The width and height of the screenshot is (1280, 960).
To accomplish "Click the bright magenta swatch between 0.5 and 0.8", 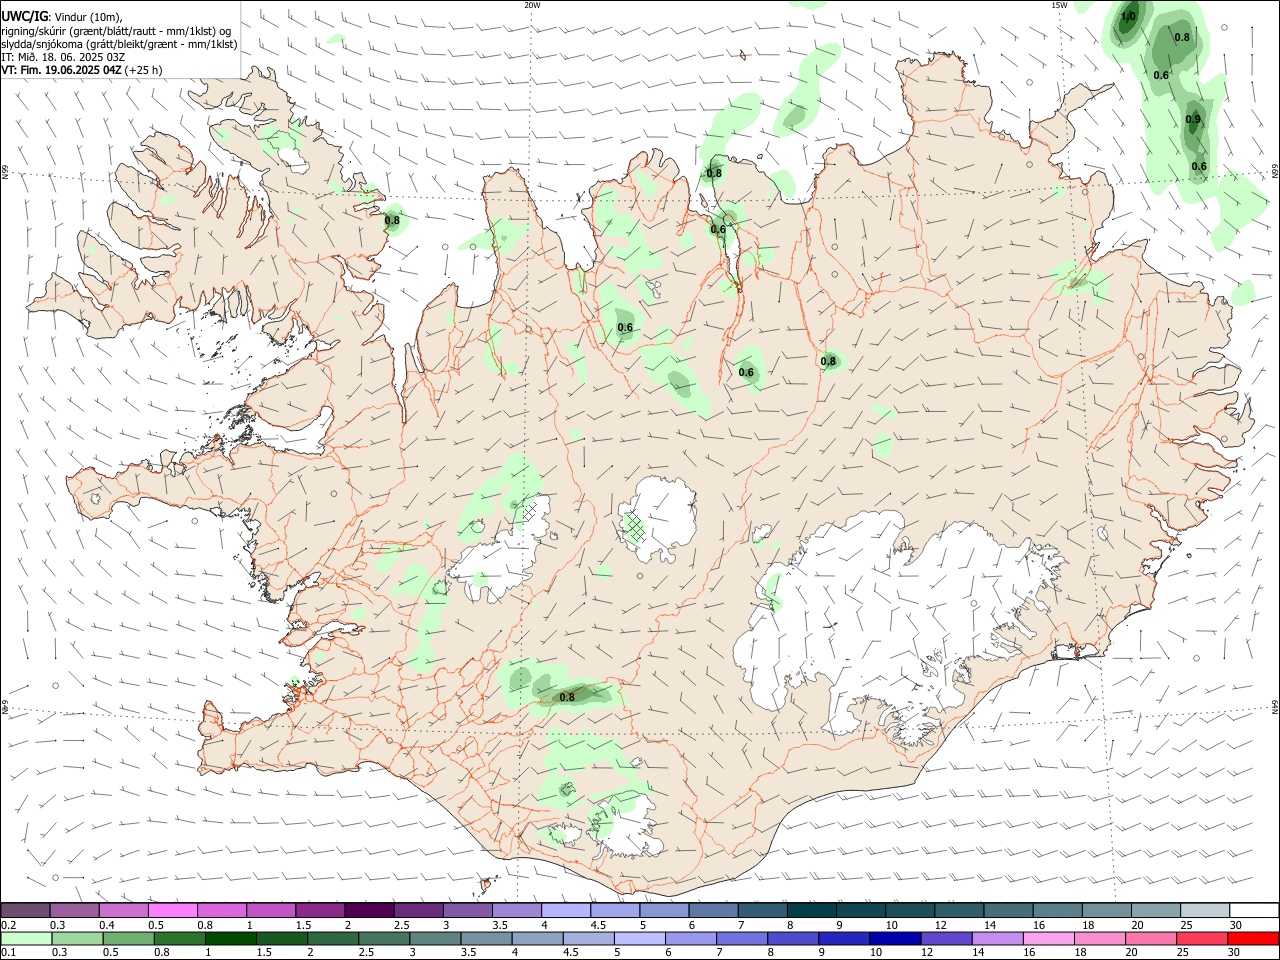I will [x=172, y=911].
